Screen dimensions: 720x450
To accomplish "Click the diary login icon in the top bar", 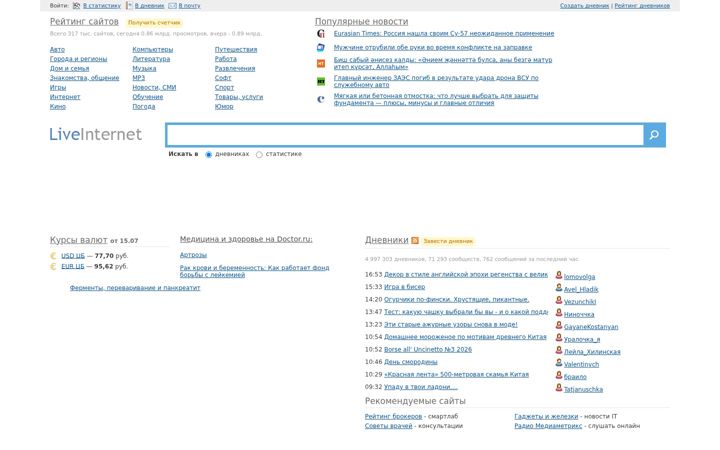I will tap(129, 6).
